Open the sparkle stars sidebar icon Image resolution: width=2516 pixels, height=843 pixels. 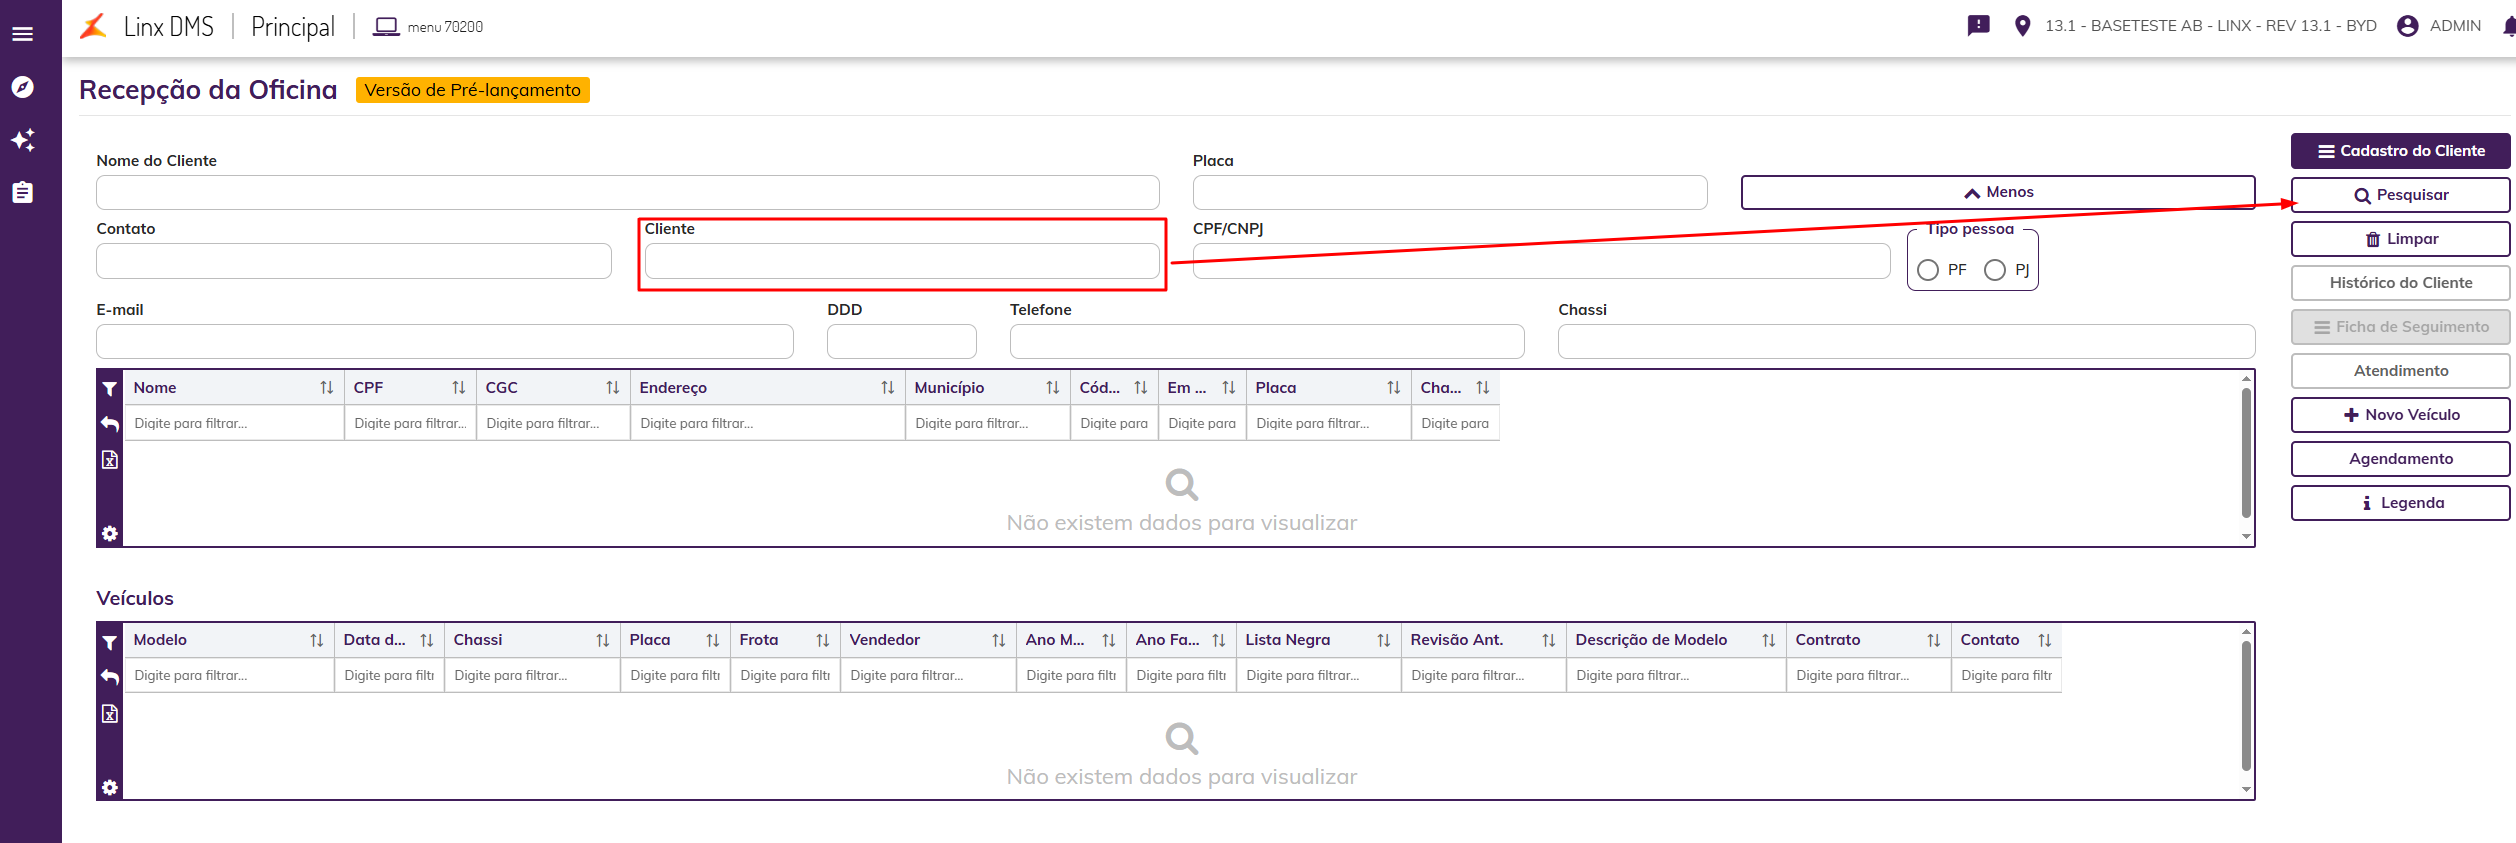point(22,140)
